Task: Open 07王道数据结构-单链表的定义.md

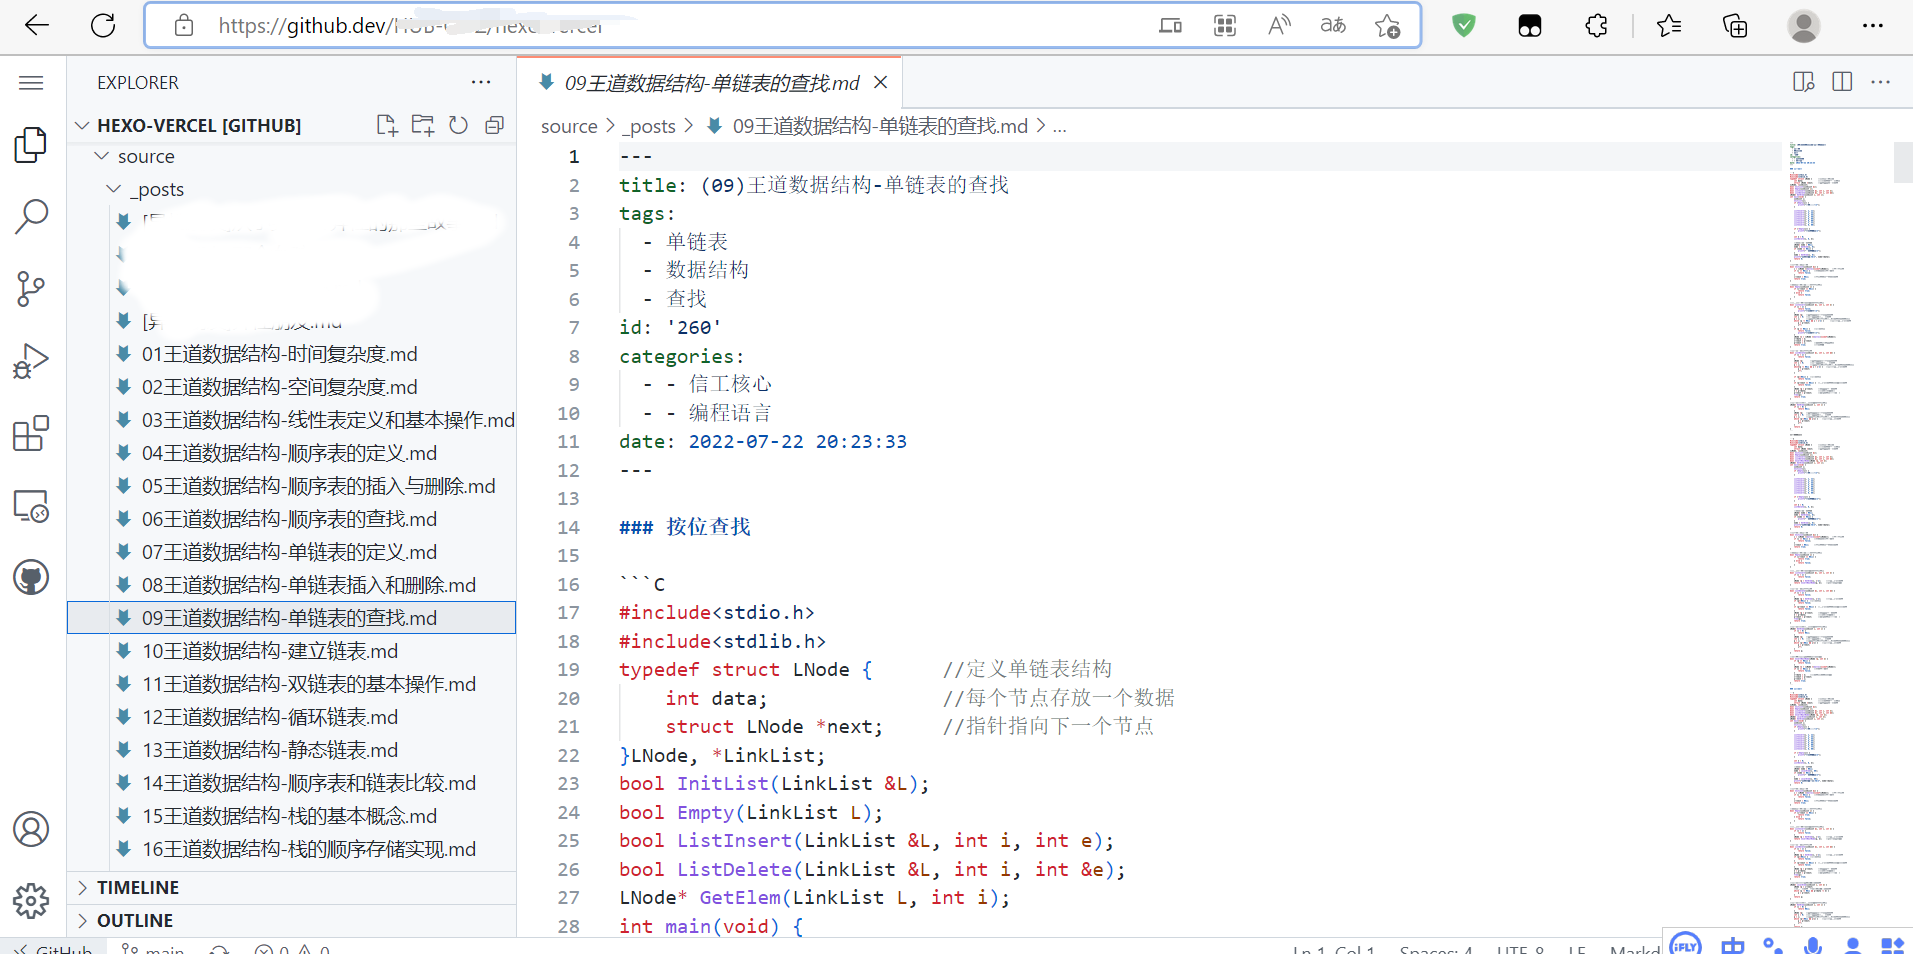Action: tap(289, 552)
